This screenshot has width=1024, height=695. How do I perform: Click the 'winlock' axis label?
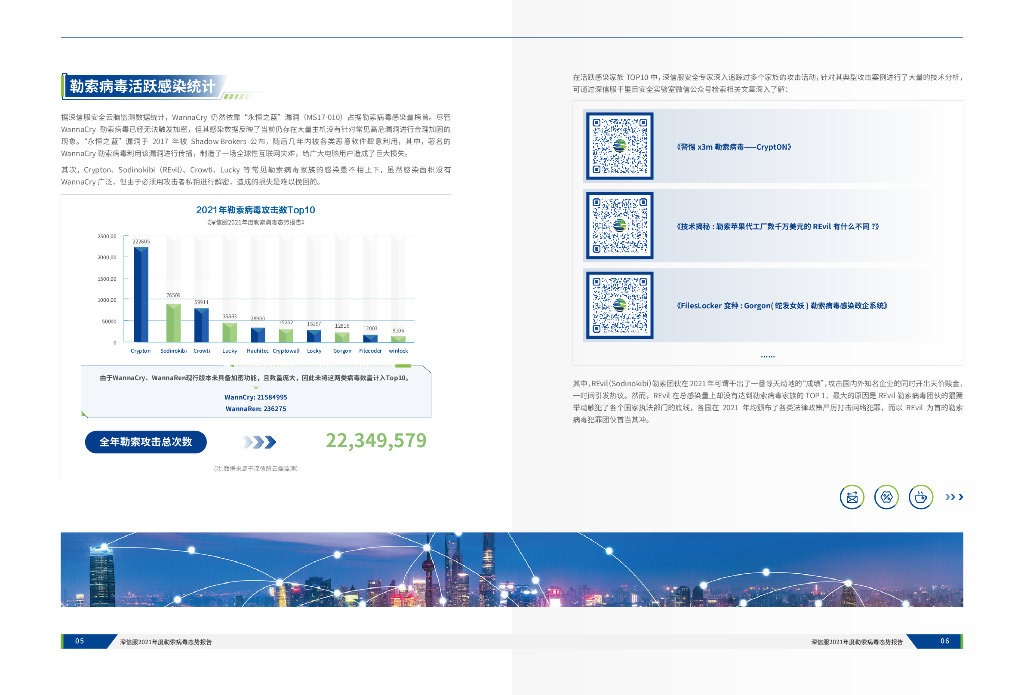pos(398,351)
